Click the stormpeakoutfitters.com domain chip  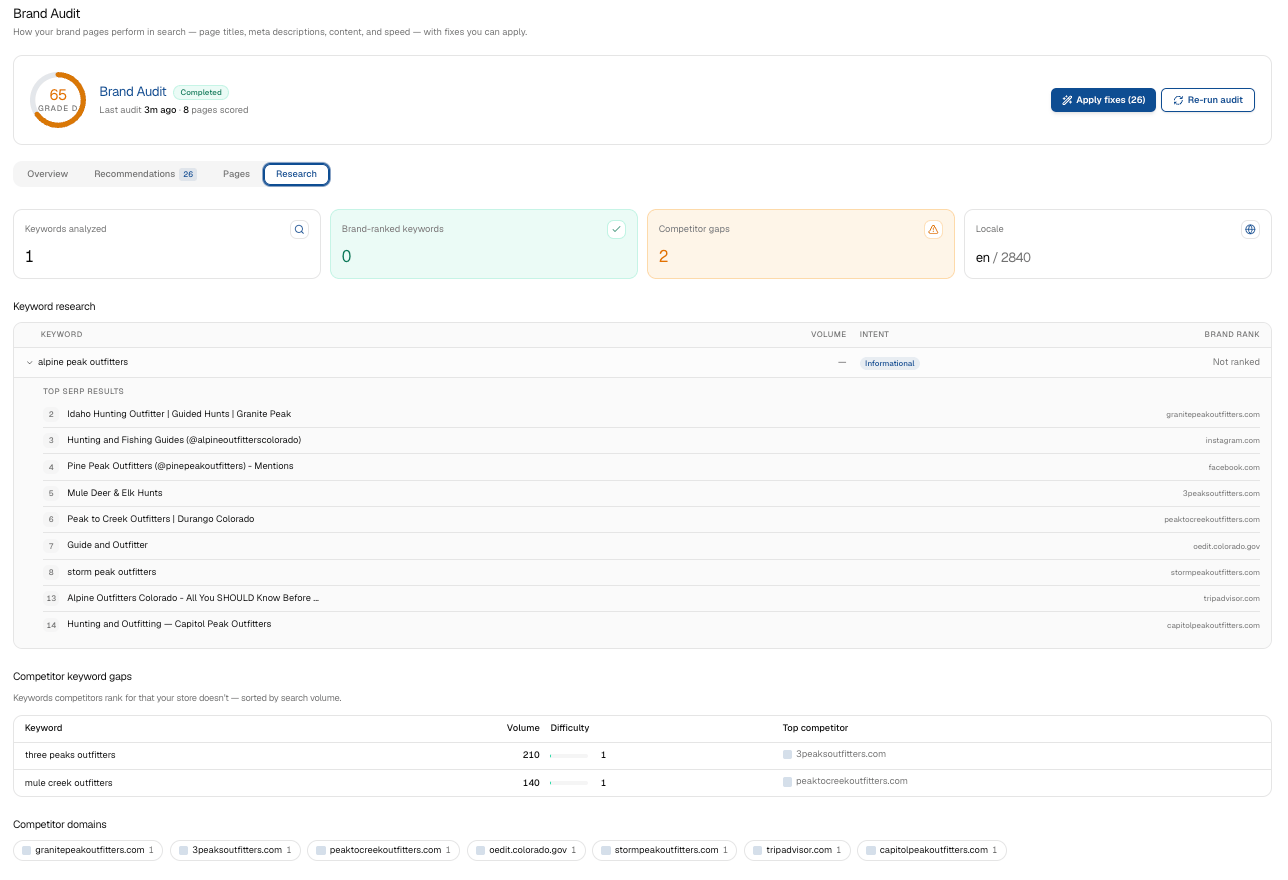pyautogui.click(x=664, y=850)
